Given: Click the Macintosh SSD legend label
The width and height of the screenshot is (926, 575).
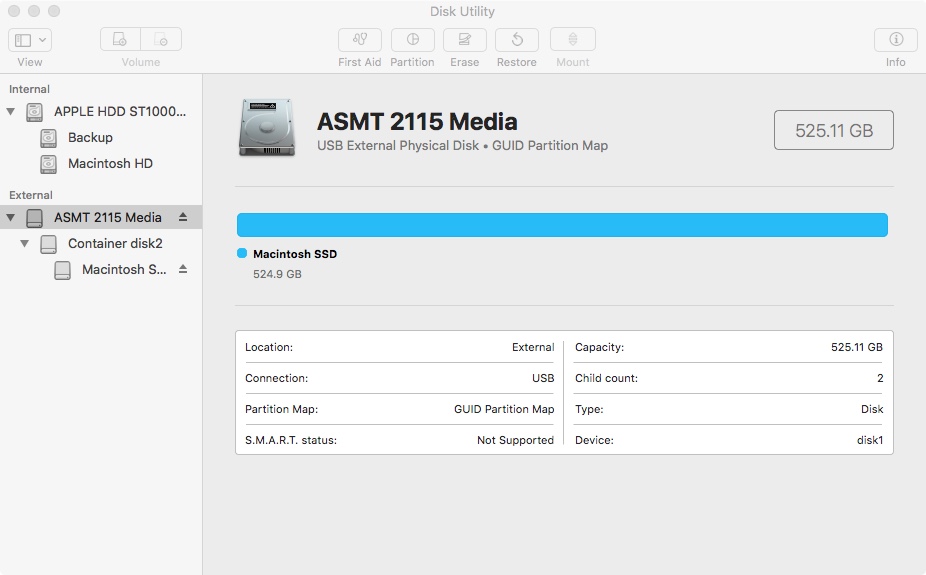Looking at the screenshot, I should click(295, 254).
